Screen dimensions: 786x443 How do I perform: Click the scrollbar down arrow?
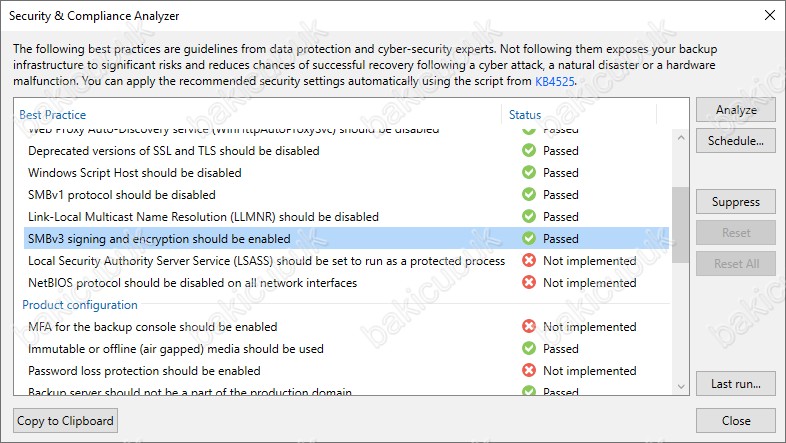click(681, 386)
